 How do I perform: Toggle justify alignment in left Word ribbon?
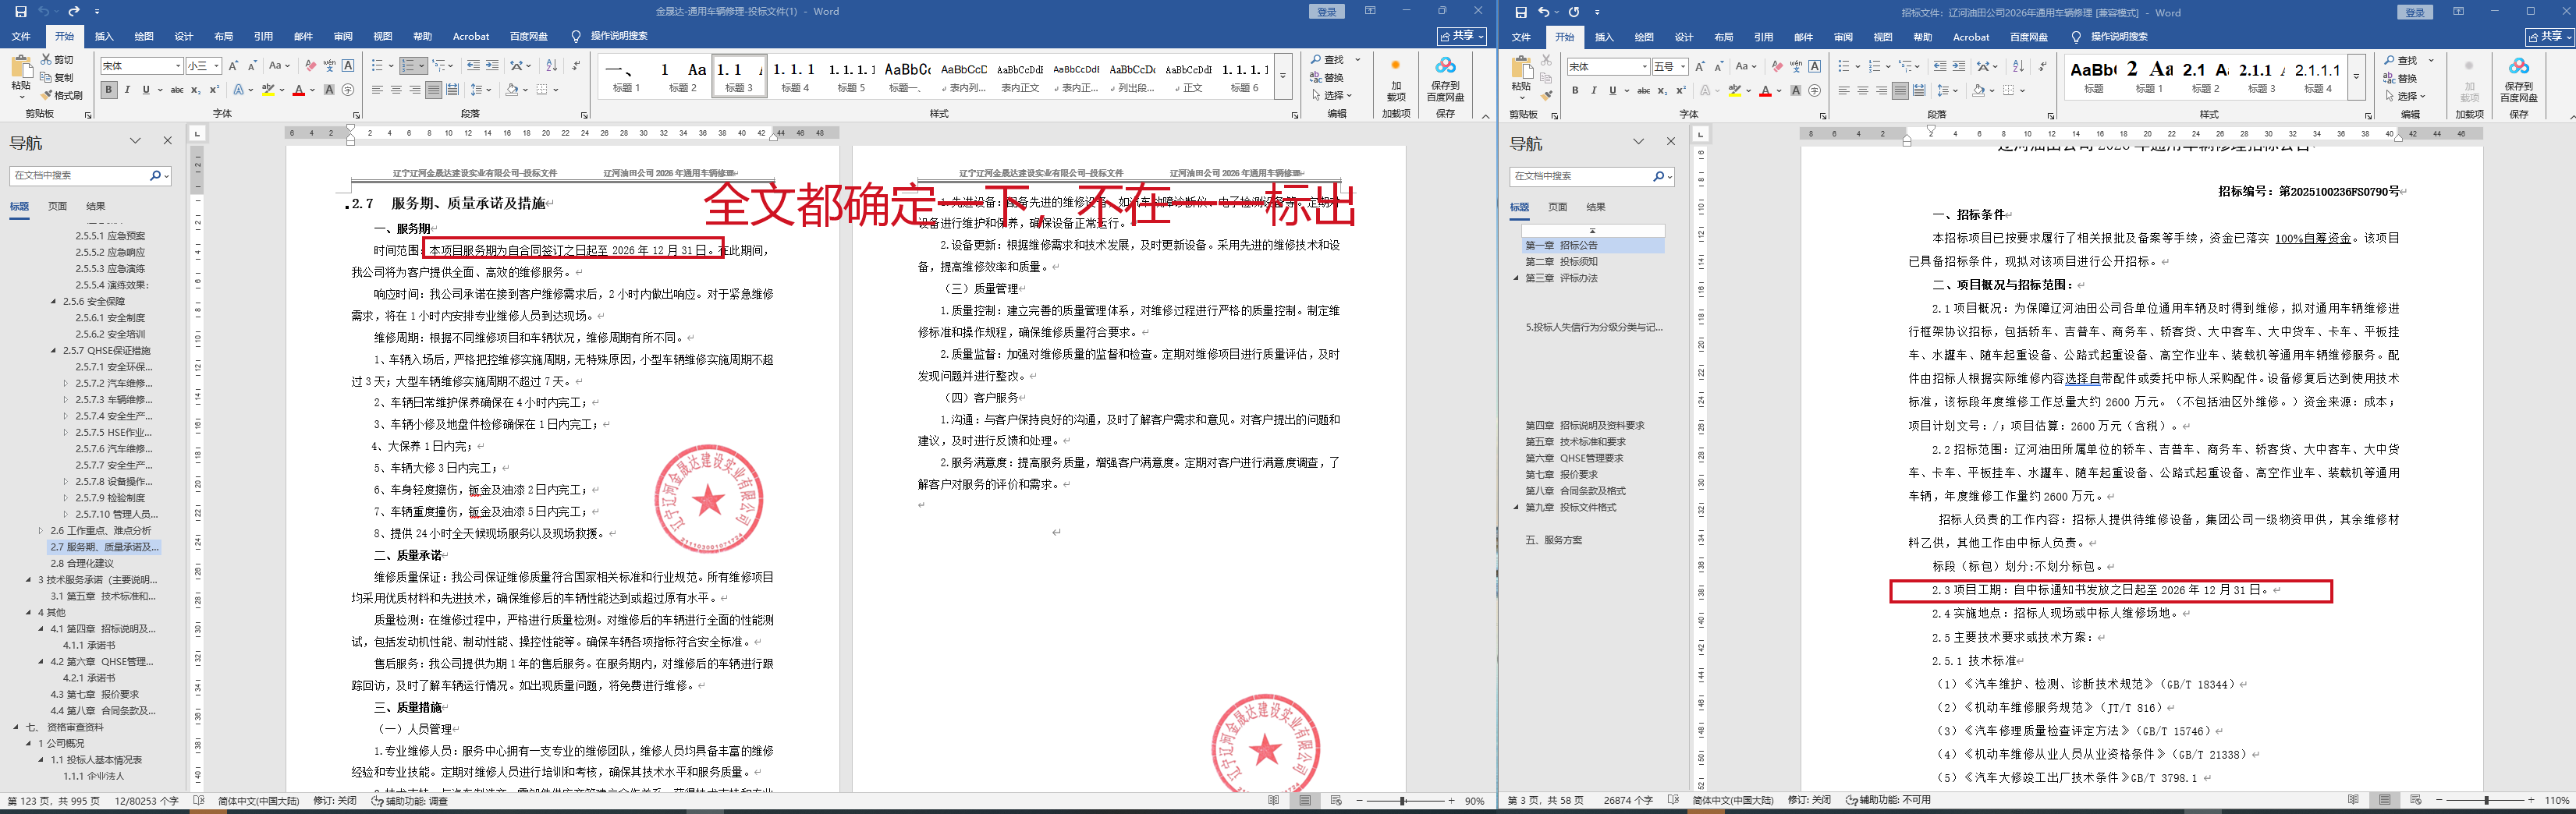click(x=433, y=90)
